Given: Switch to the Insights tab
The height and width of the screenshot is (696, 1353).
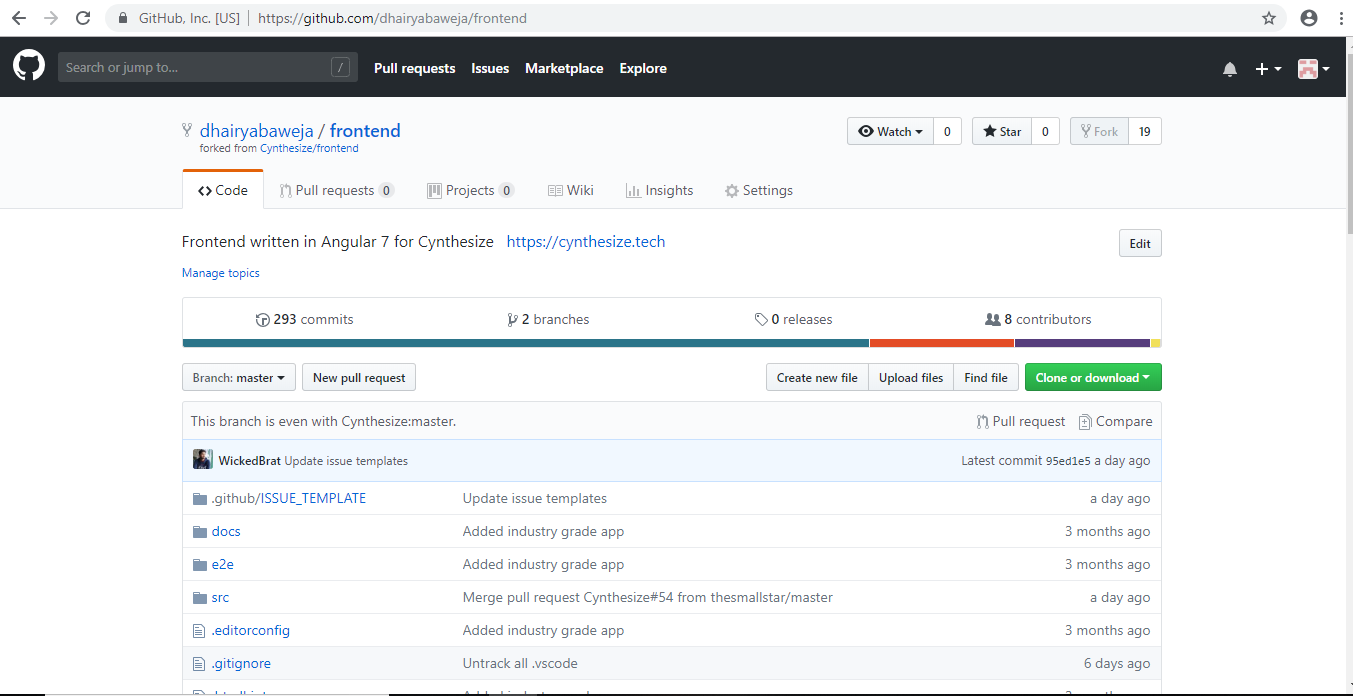Looking at the screenshot, I should 659,190.
